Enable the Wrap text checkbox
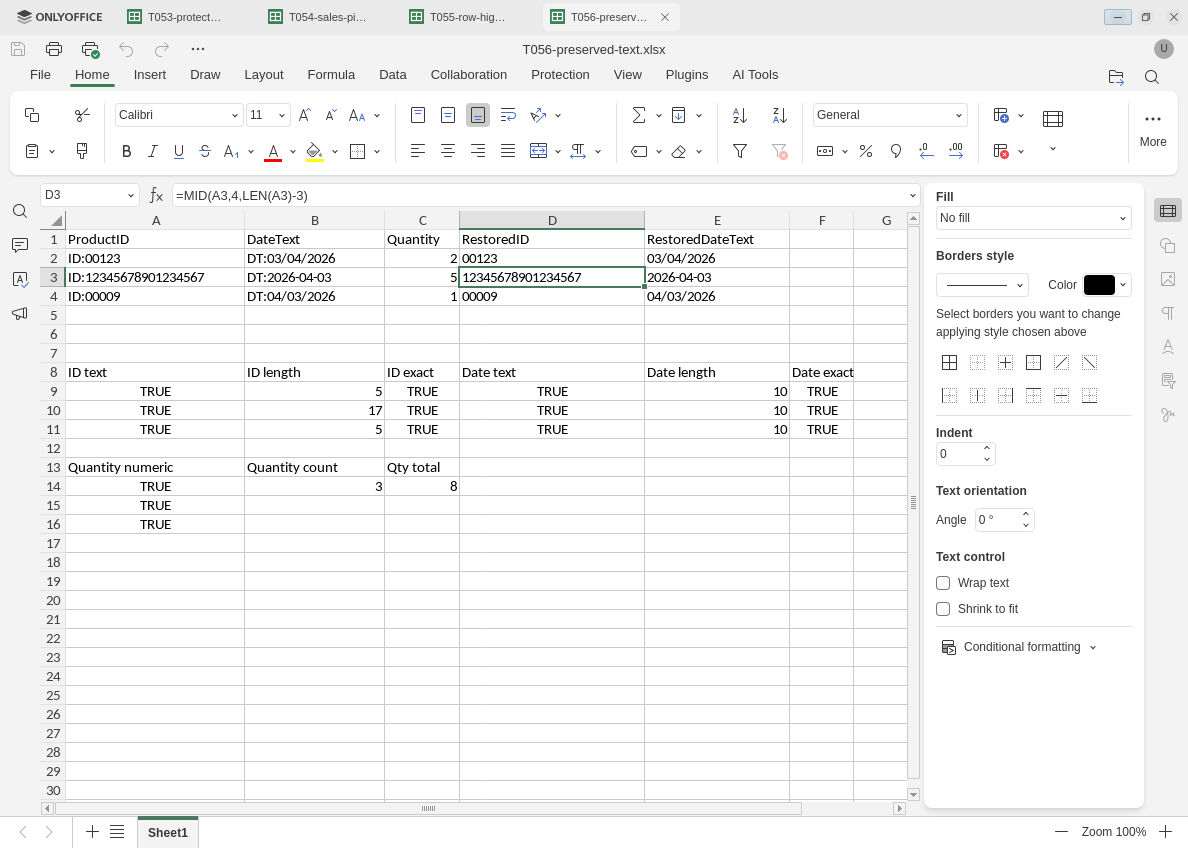The width and height of the screenshot is (1188, 848). pos(943,583)
